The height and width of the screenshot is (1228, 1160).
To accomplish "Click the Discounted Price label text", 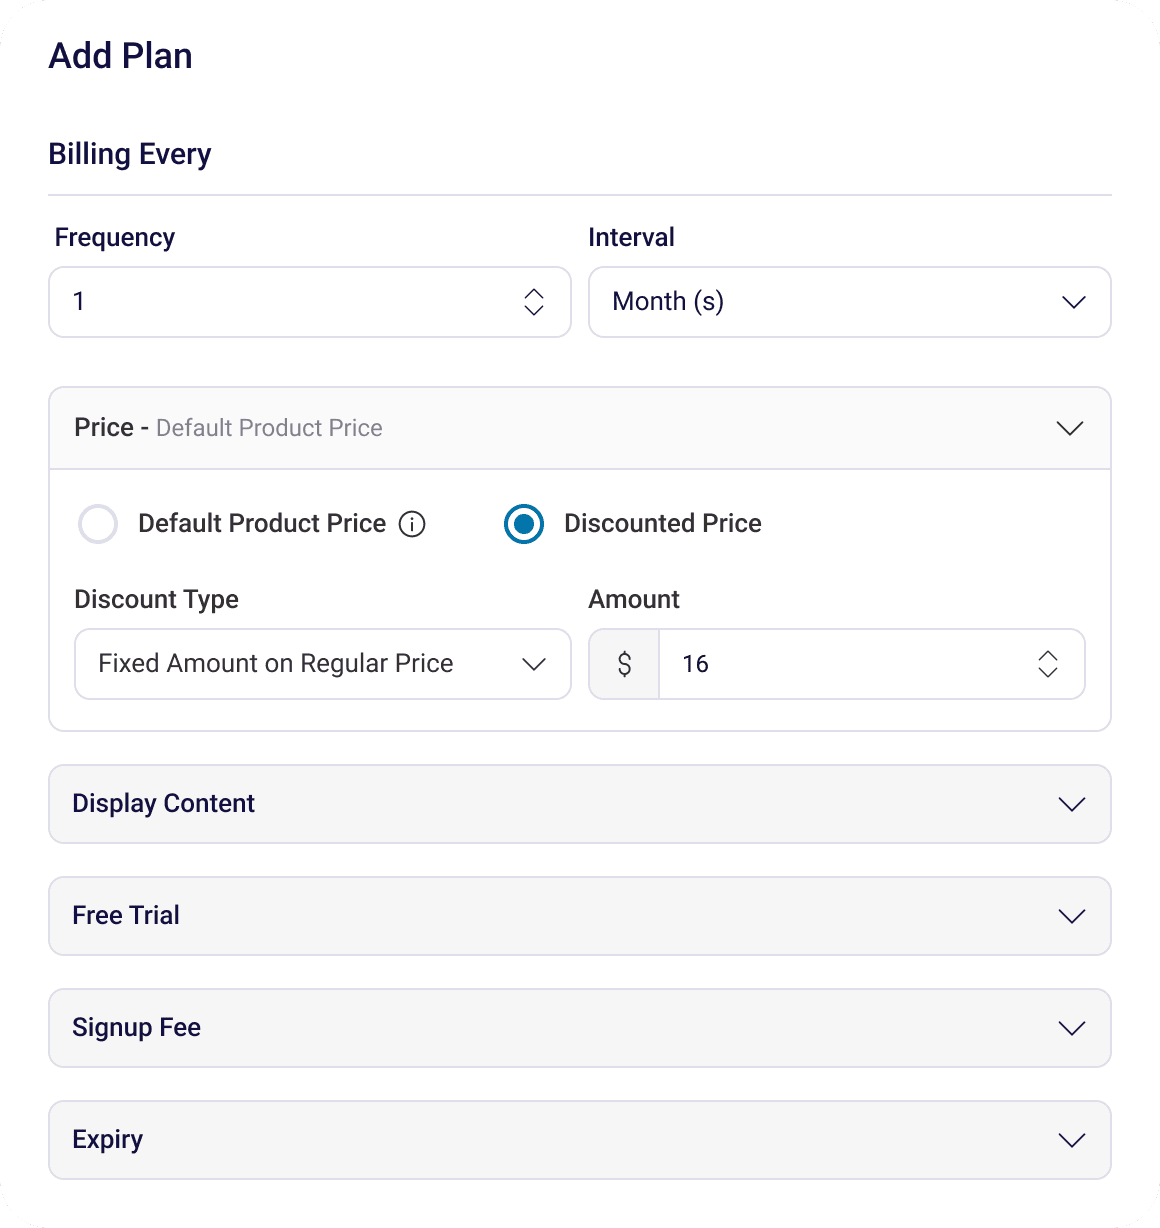I will [x=663, y=524].
